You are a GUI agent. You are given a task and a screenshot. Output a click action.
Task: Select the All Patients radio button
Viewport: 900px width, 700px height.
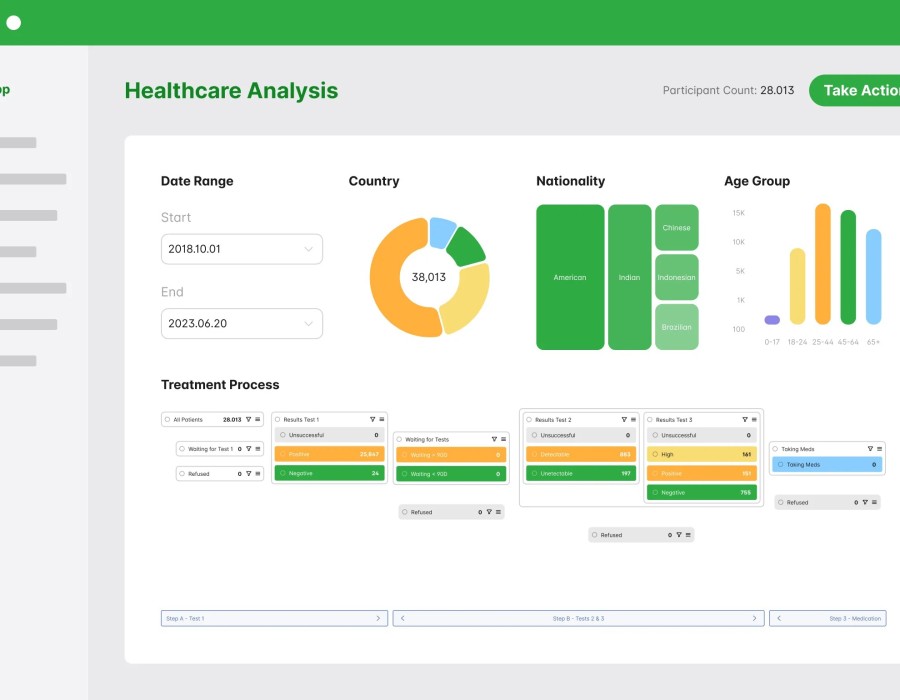tap(168, 420)
